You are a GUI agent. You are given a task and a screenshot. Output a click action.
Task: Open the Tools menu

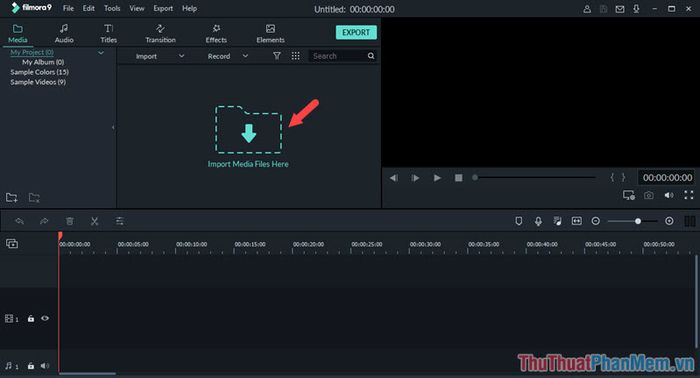112,8
